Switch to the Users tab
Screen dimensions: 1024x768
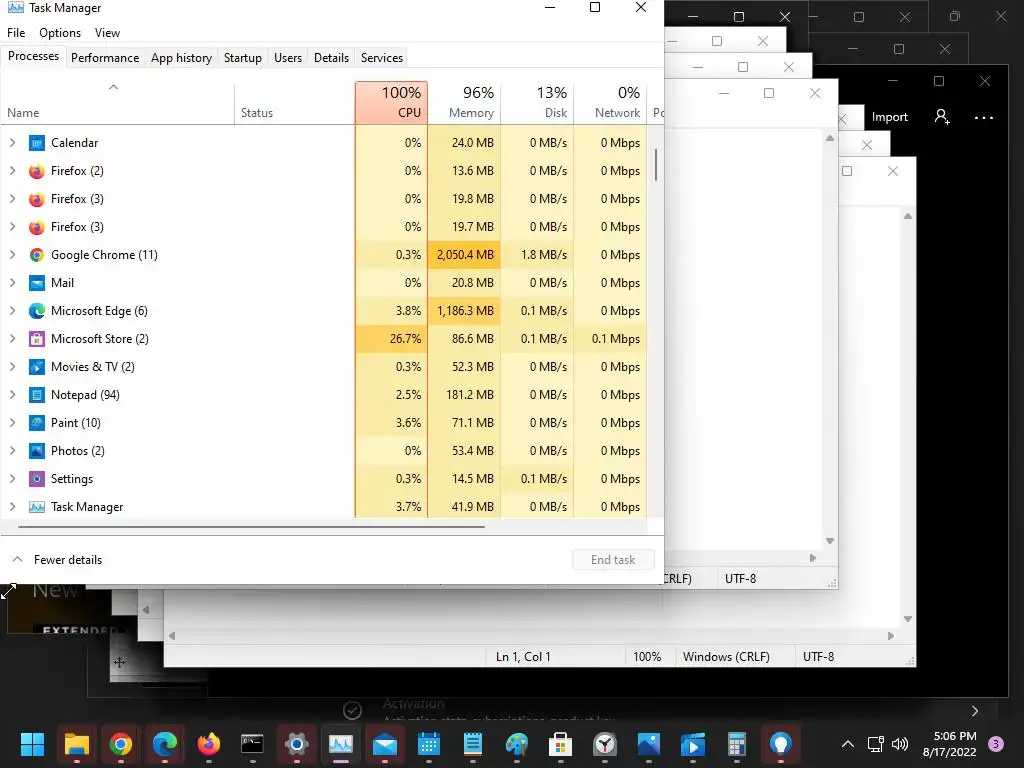[x=288, y=57]
